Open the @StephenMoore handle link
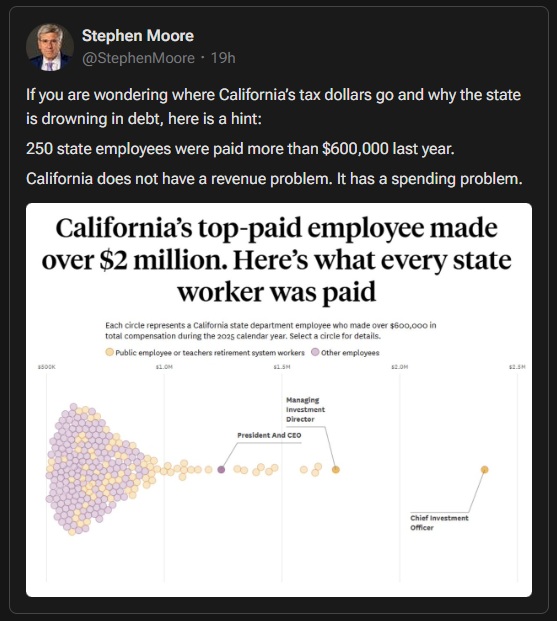557x621 pixels. coord(138,58)
